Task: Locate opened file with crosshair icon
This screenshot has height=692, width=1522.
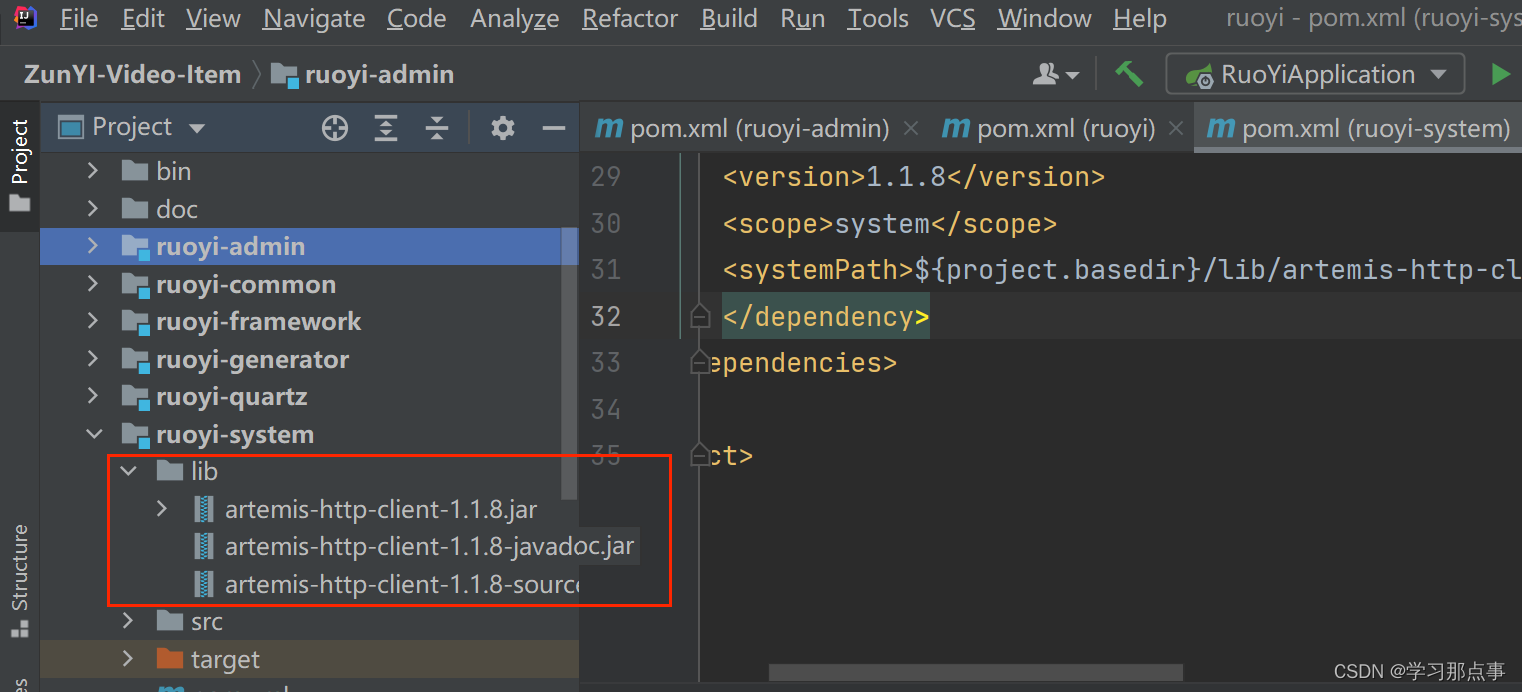Action: click(335, 127)
